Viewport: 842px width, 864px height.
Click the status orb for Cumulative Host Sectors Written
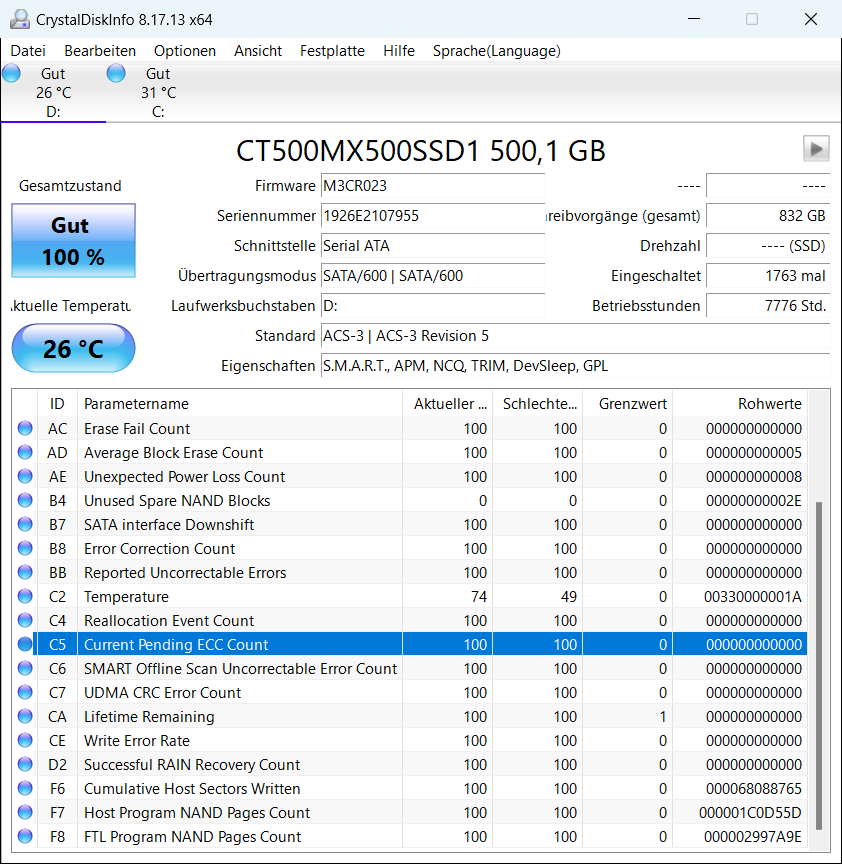pyautogui.click(x=25, y=789)
